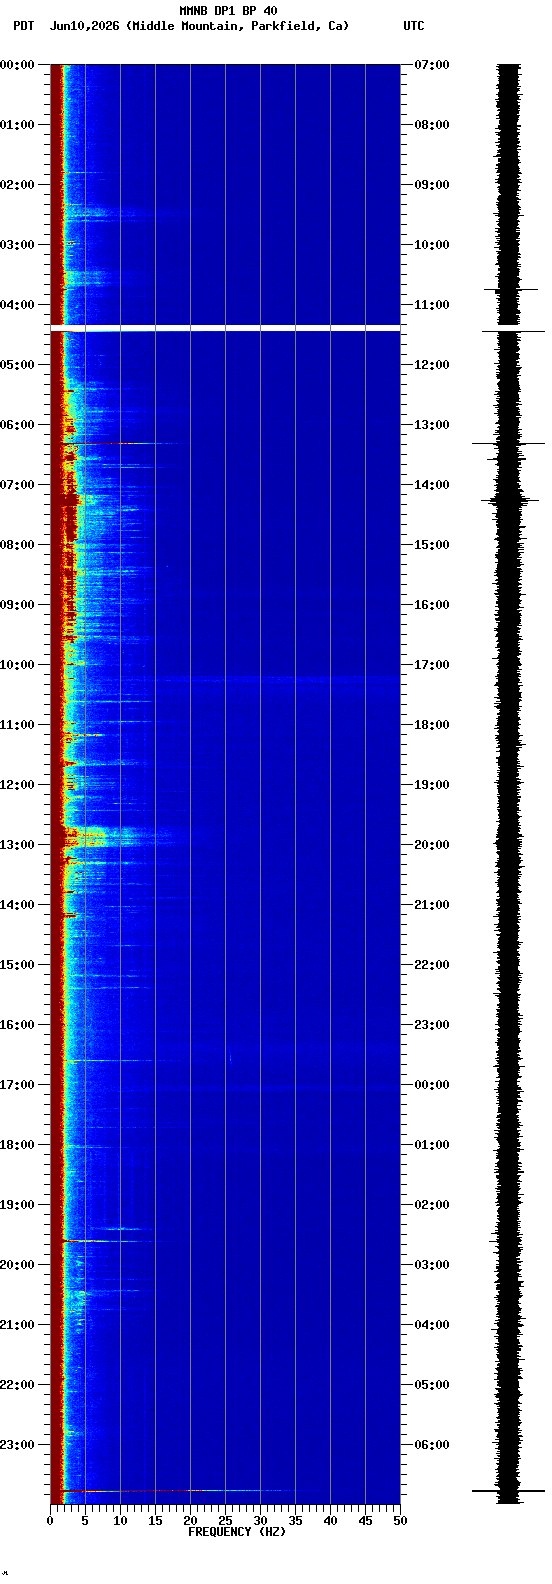The width and height of the screenshot is (552, 1584).
Task: Click the "19:00" label on PDT axis
Action: click(x=17, y=1205)
